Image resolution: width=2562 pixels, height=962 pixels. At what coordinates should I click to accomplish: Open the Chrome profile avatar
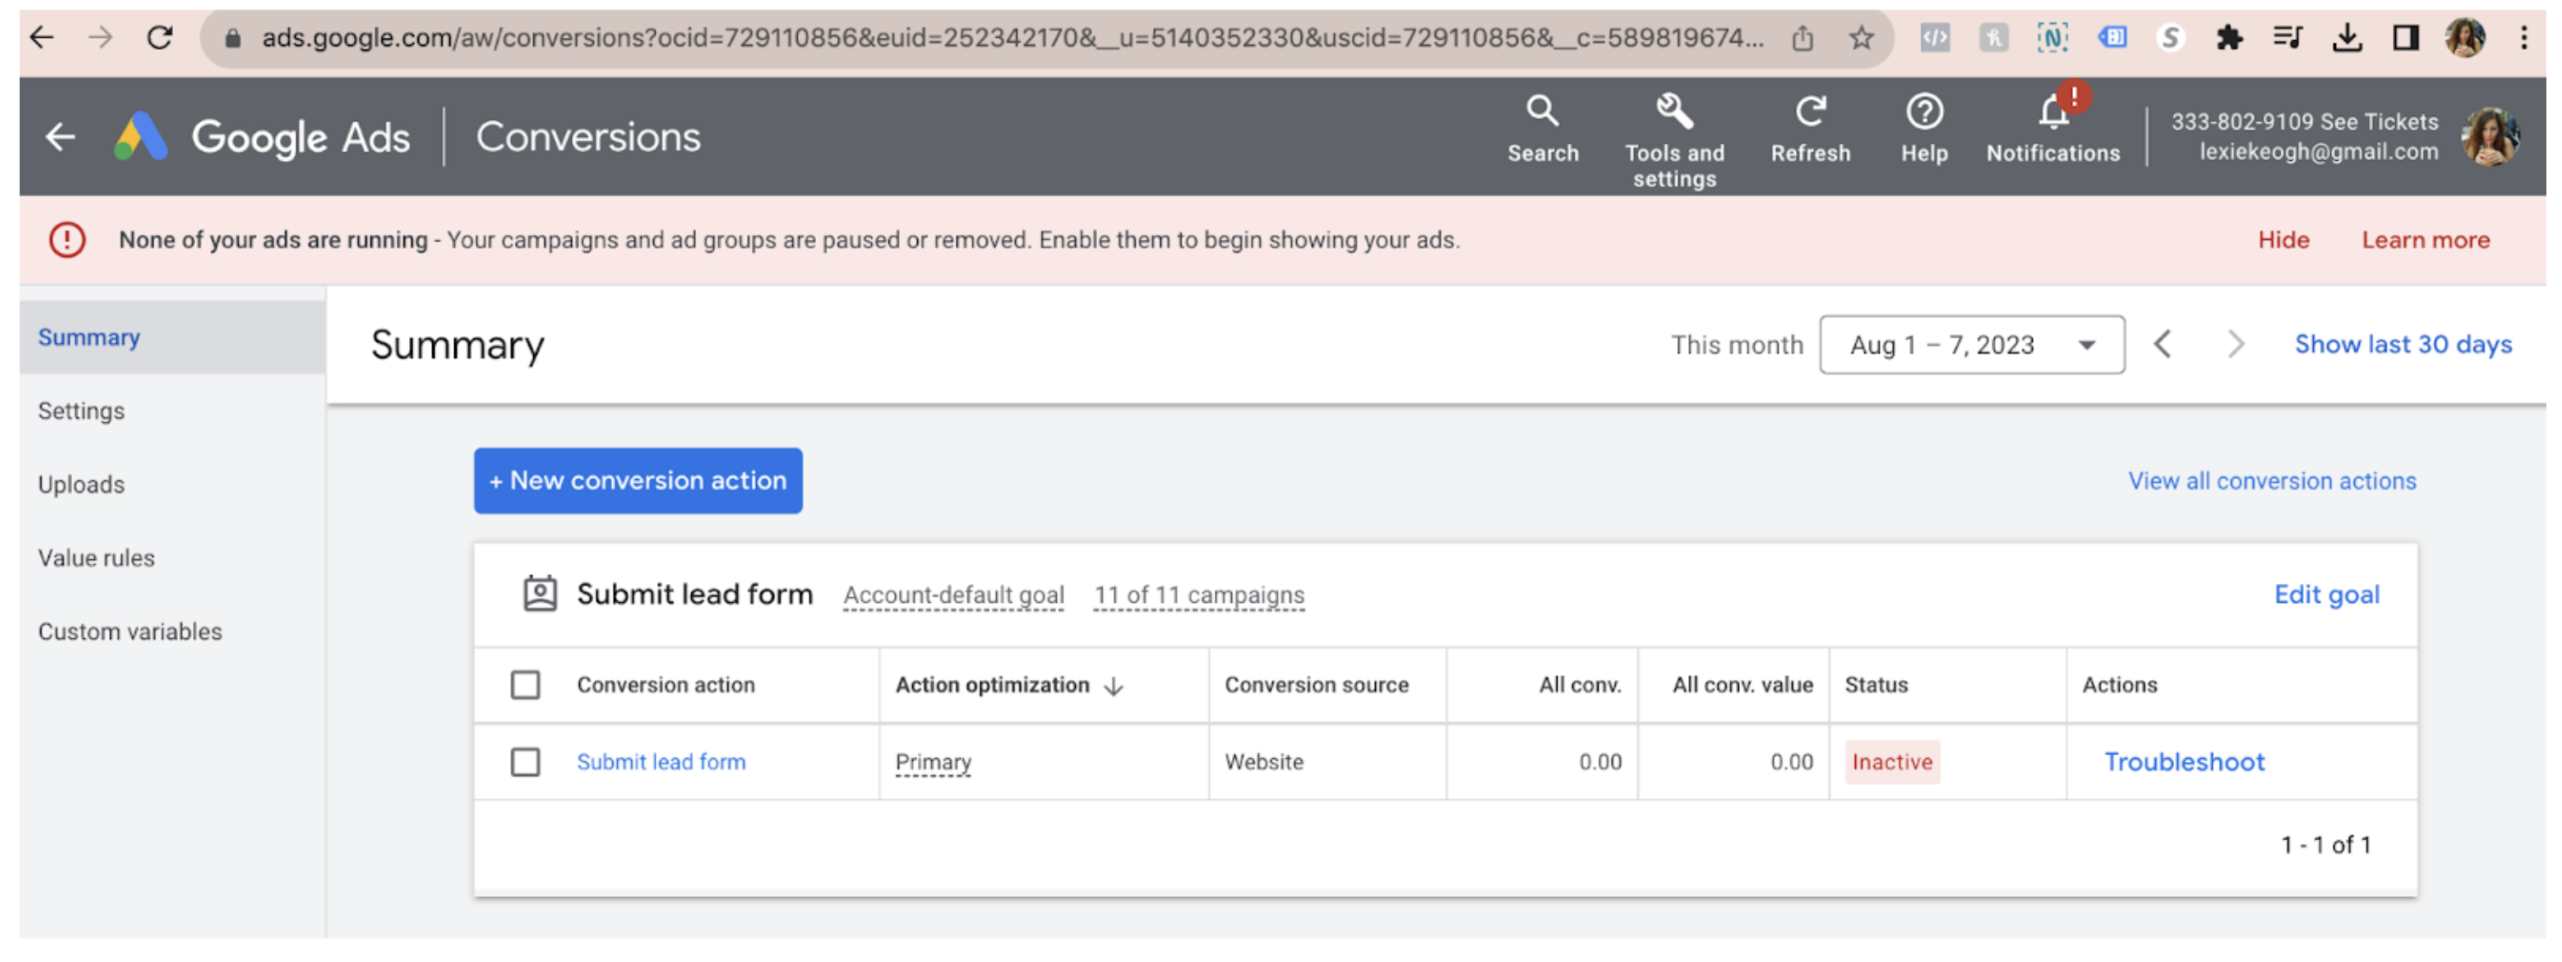coord(2463,38)
